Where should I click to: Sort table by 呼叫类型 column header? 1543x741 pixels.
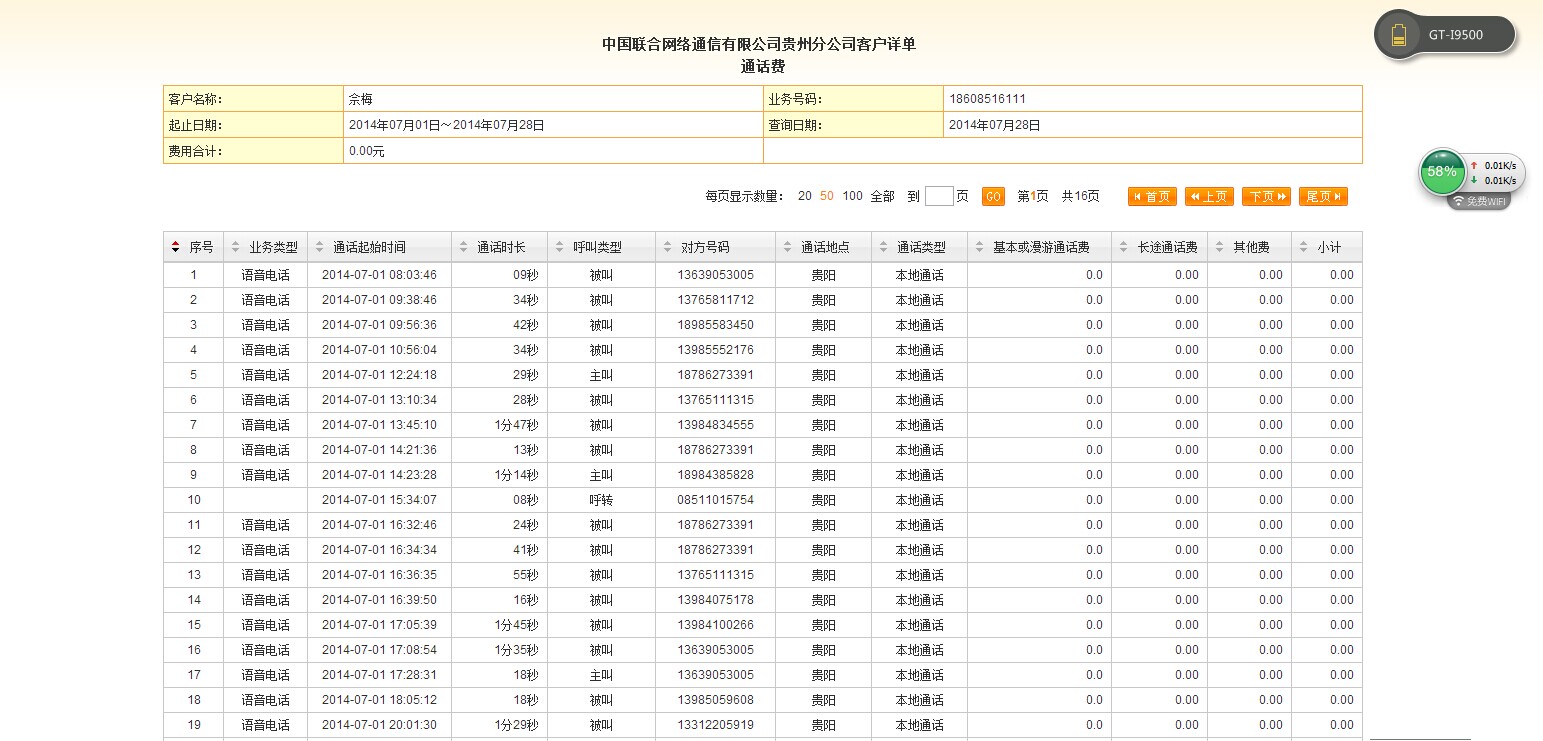[x=597, y=247]
